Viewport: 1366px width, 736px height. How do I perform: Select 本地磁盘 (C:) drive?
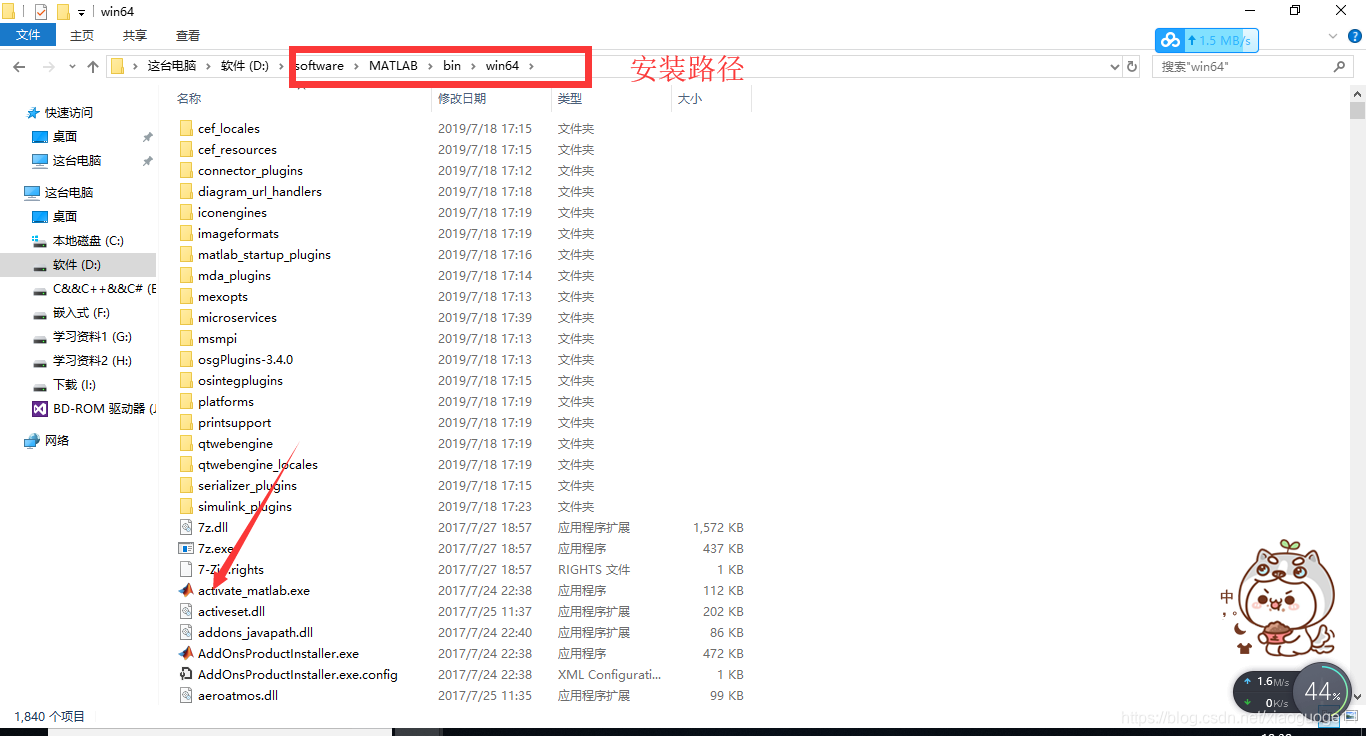pos(88,241)
